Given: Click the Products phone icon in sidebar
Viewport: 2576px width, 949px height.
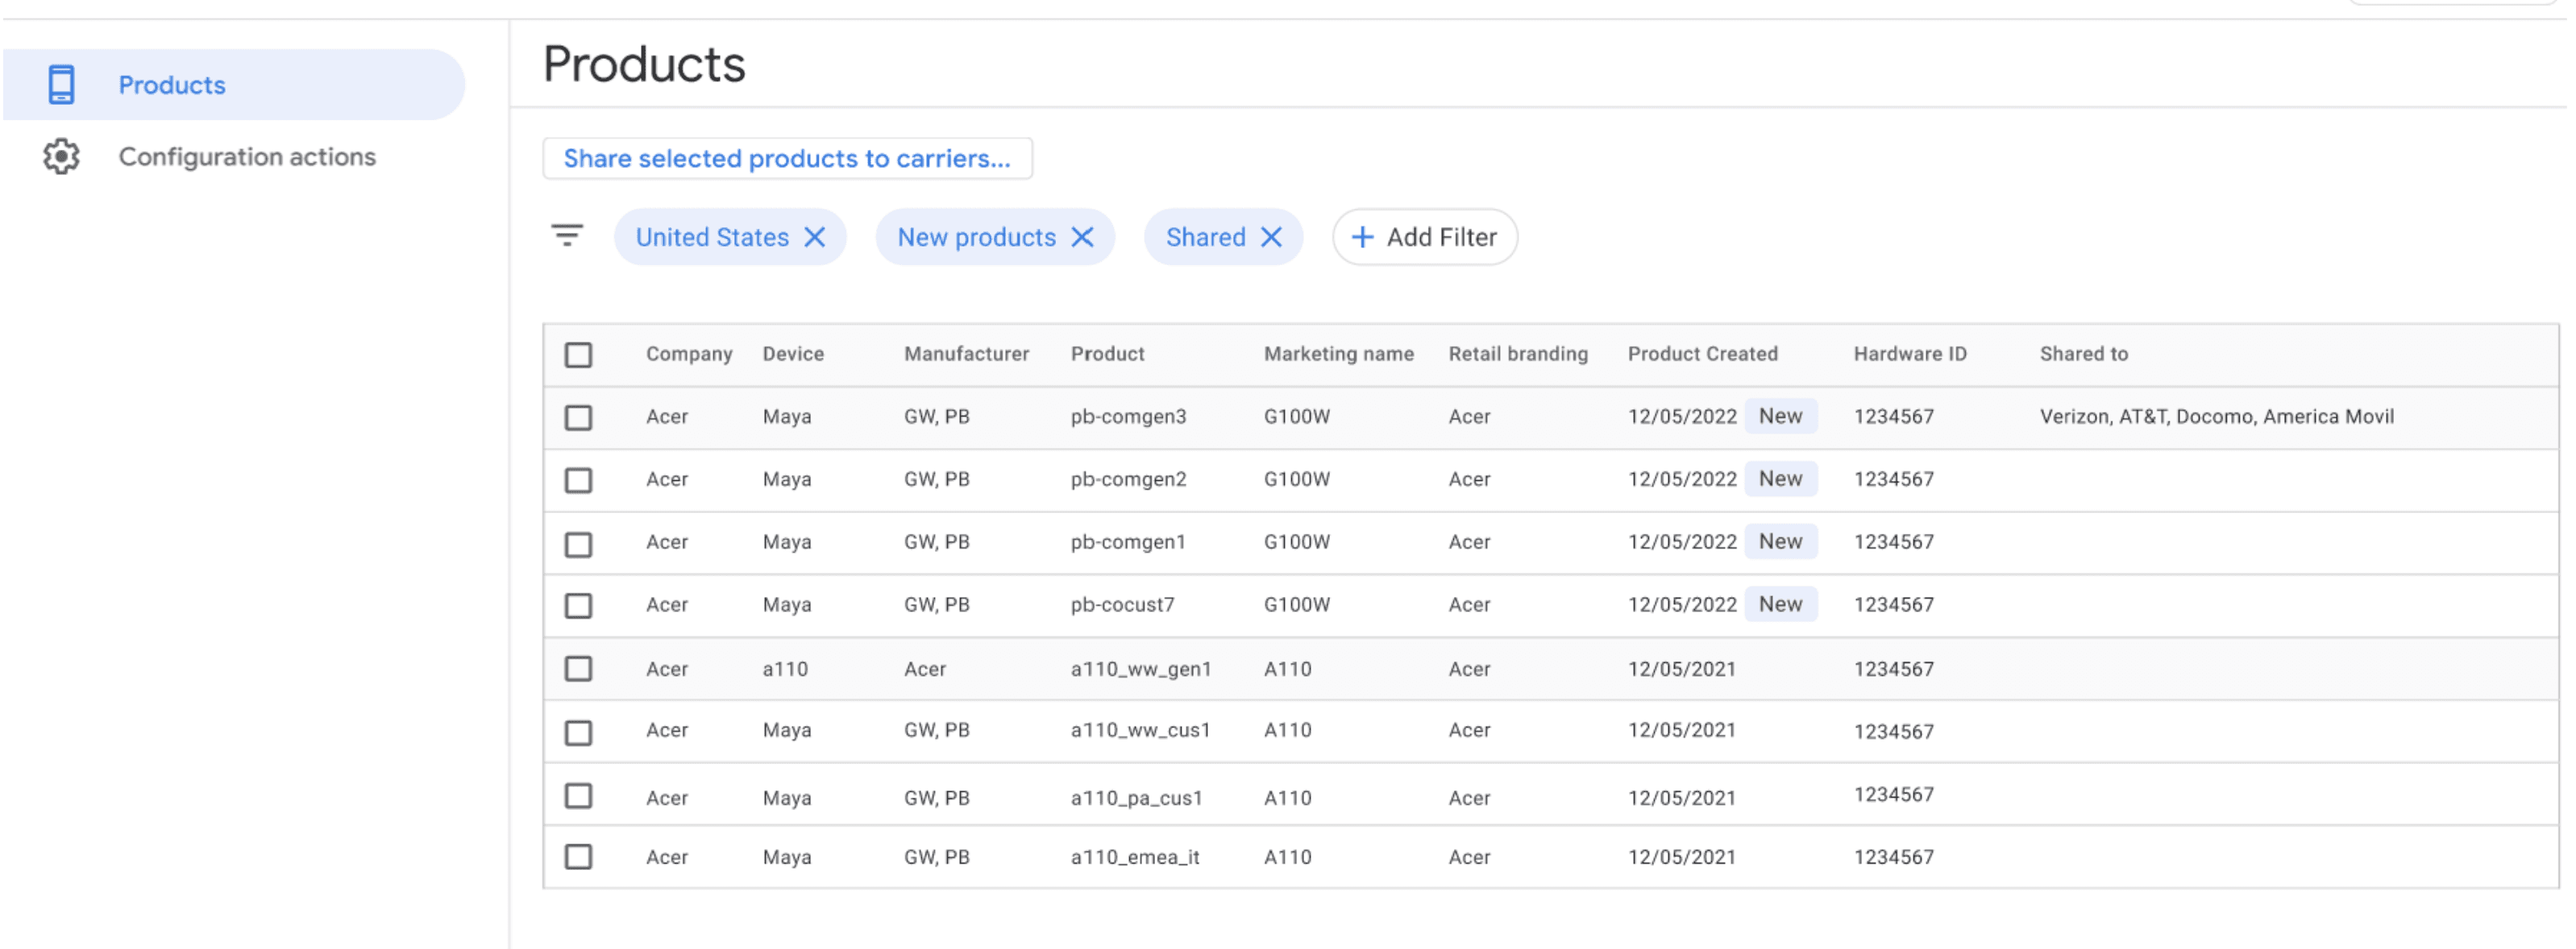Looking at the screenshot, I should 61,85.
